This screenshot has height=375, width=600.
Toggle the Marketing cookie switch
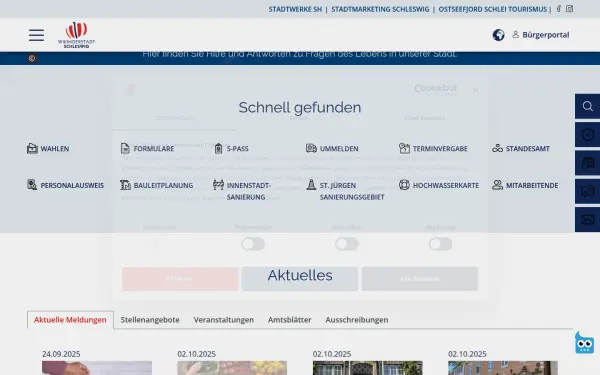[440, 244]
